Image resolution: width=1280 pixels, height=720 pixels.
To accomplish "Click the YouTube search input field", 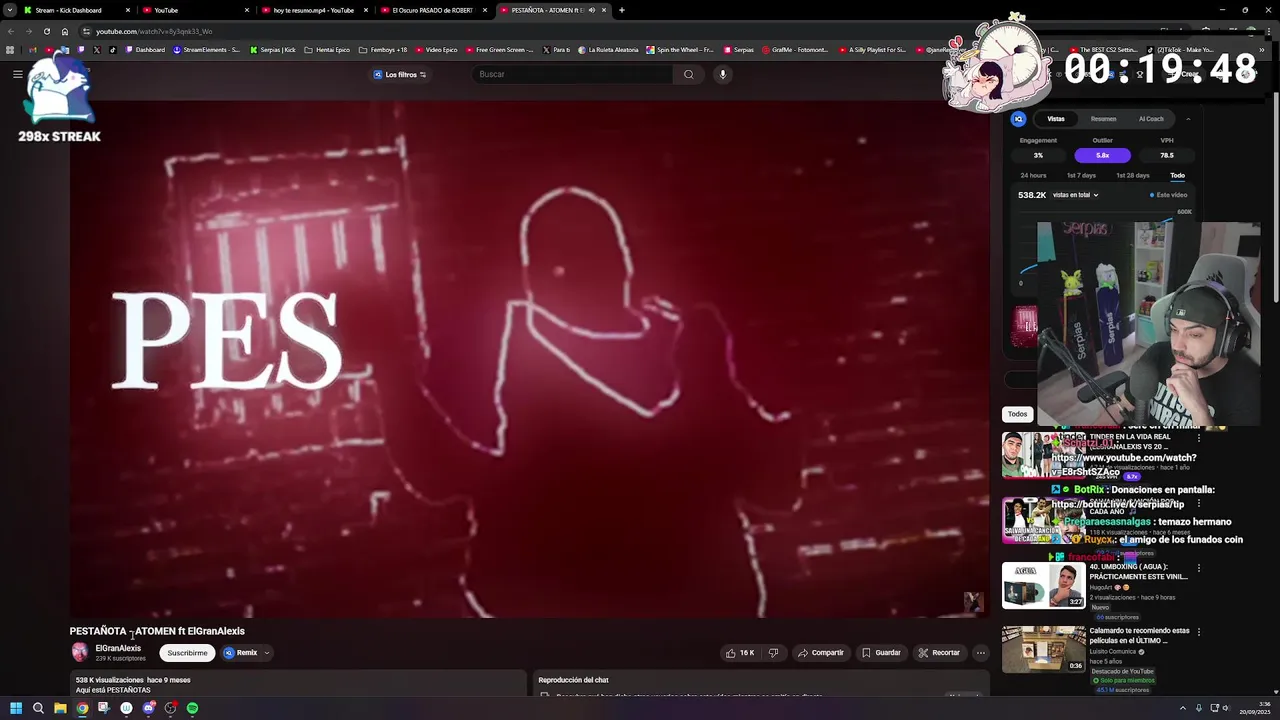I will tap(574, 74).
